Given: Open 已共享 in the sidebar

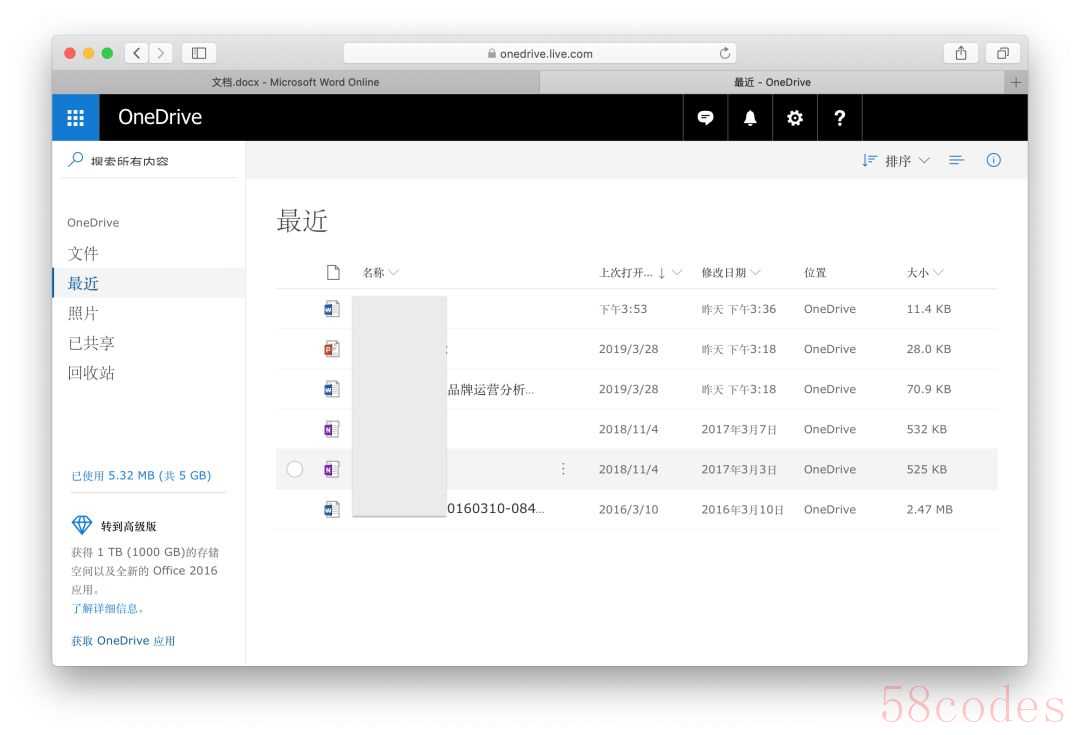Looking at the screenshot, I should click(x=91, y=343).
